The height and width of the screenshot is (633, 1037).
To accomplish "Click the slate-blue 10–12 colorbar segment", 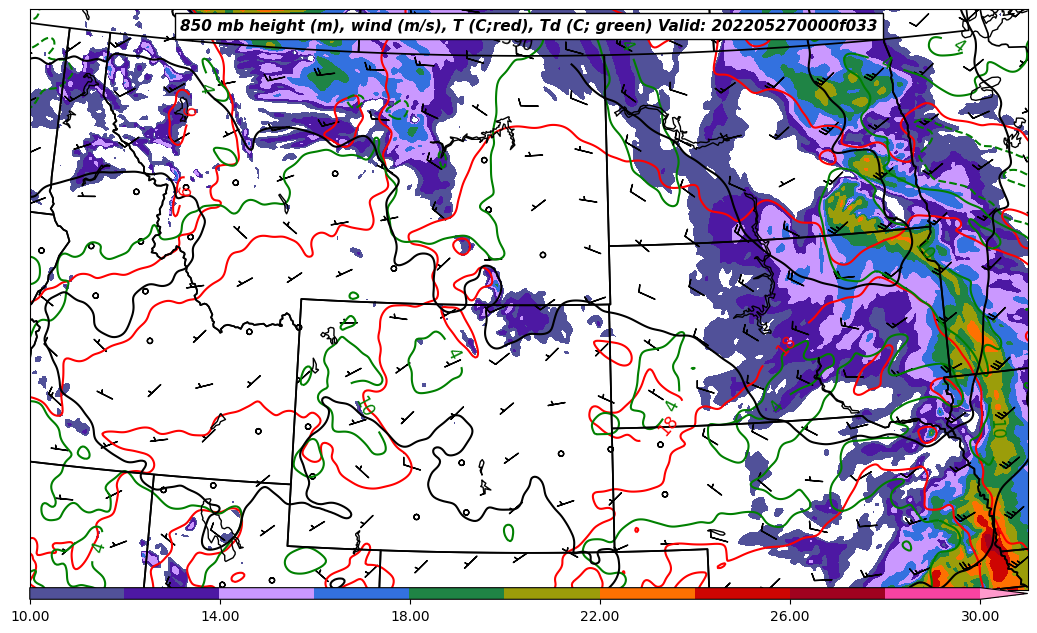I will pyautogui.click(x=77, y=593).
